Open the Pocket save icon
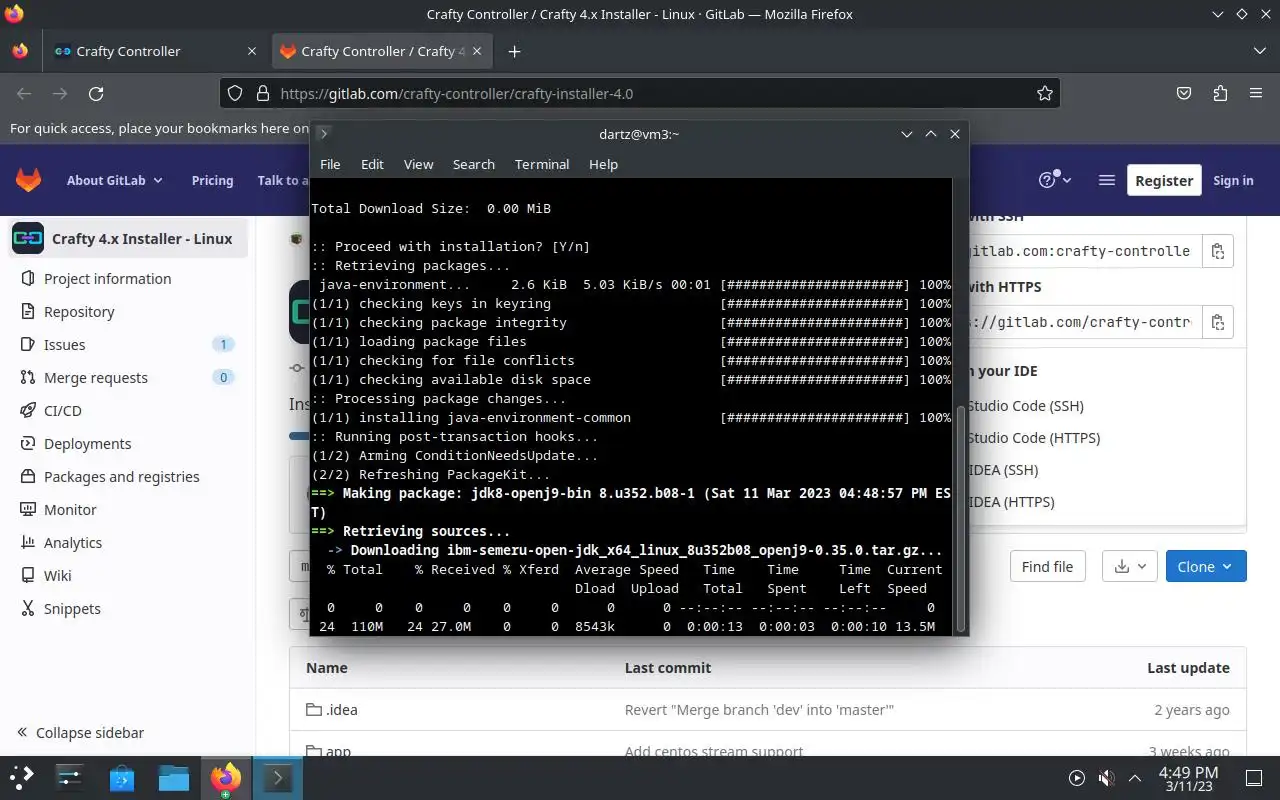The height and width of the screenshot is (800, 1280). pos(1184,93)
